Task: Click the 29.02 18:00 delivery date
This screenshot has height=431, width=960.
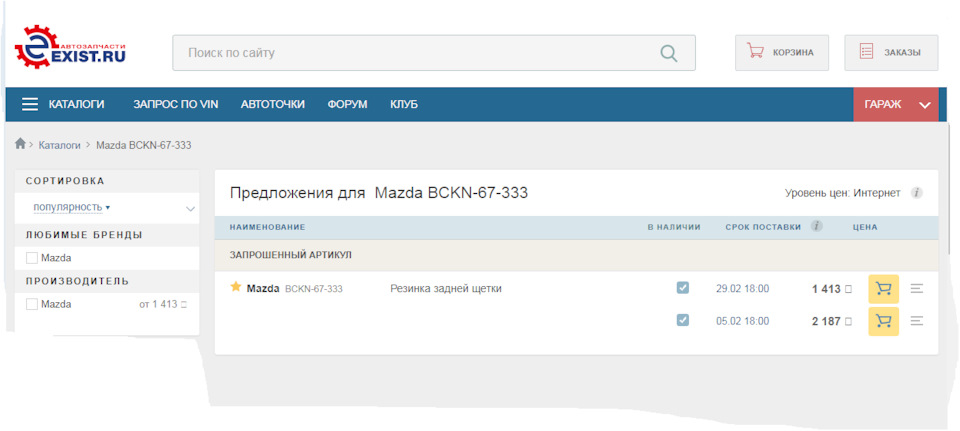Action: (743, 289)
